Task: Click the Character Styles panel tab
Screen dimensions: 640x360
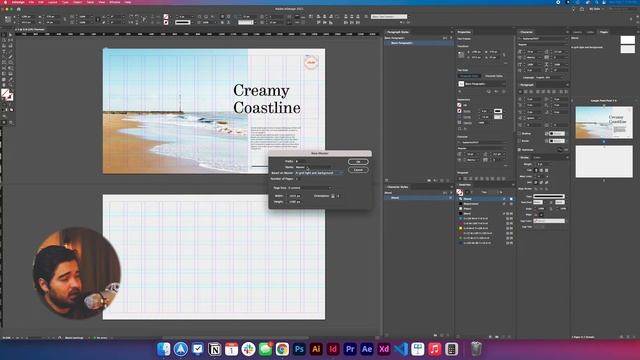Action: (x=398, y=187)
